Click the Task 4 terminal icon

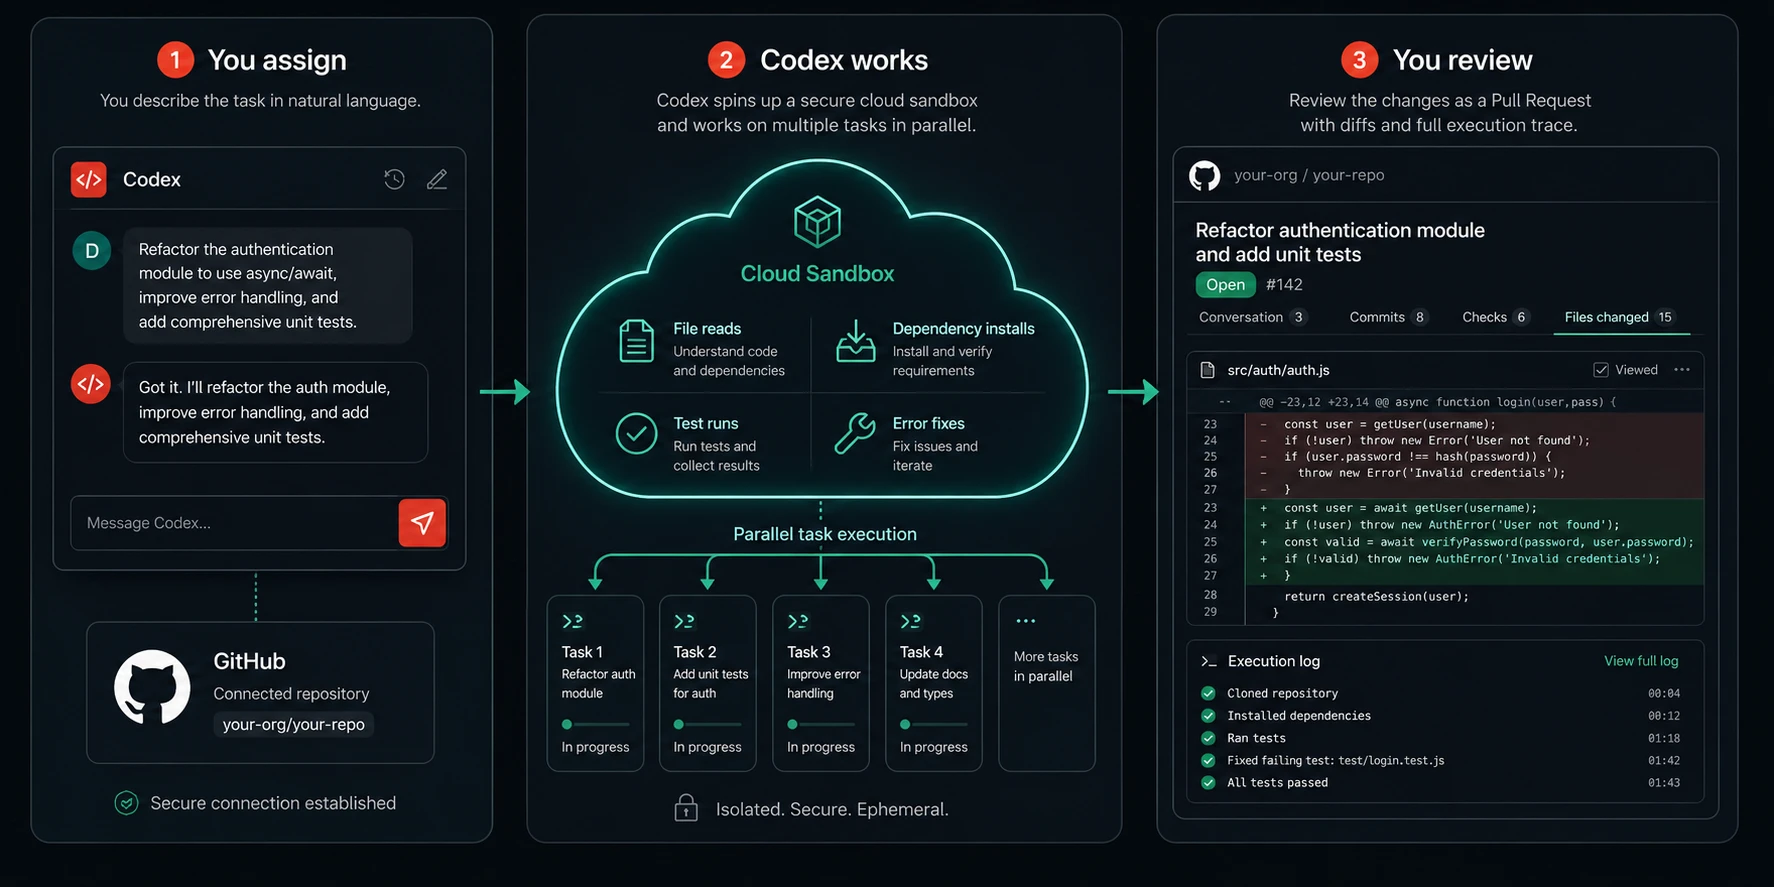click(910, 621)
